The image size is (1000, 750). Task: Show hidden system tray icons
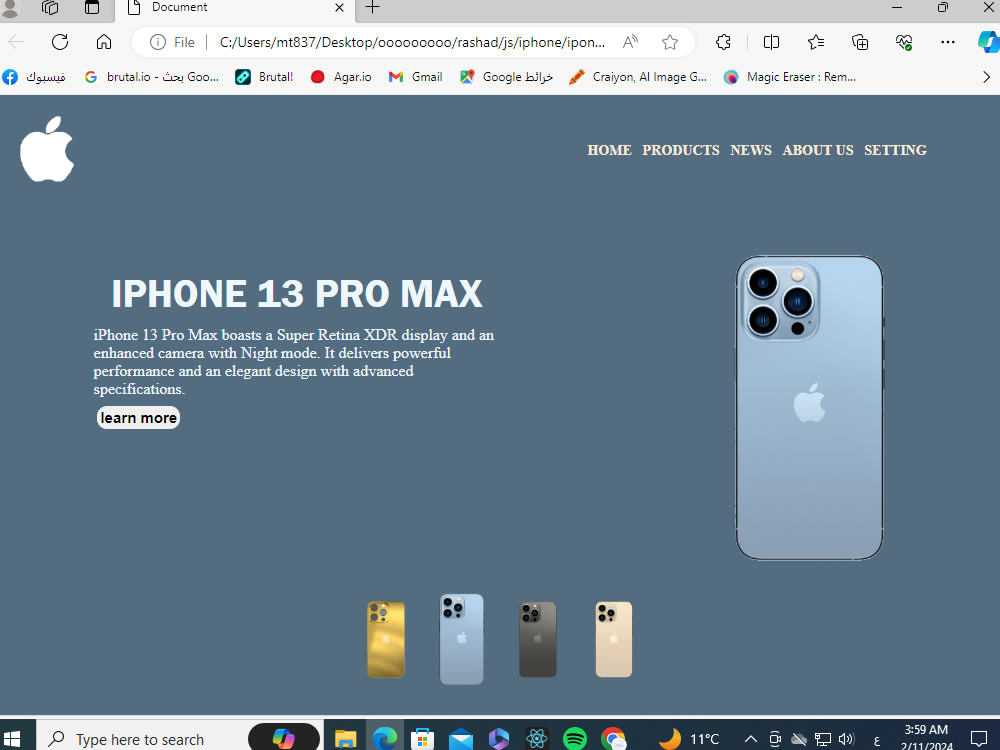tap(751, 739)
